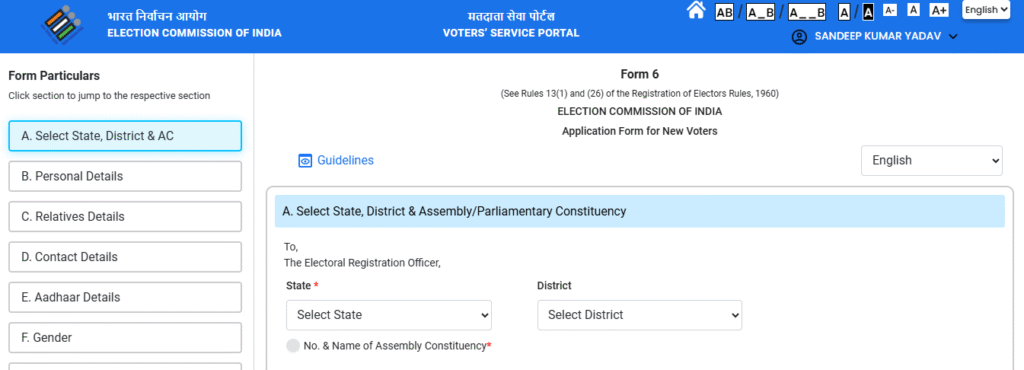
Task: Select normal letter spacing AB icon
Action: (724, 12)
